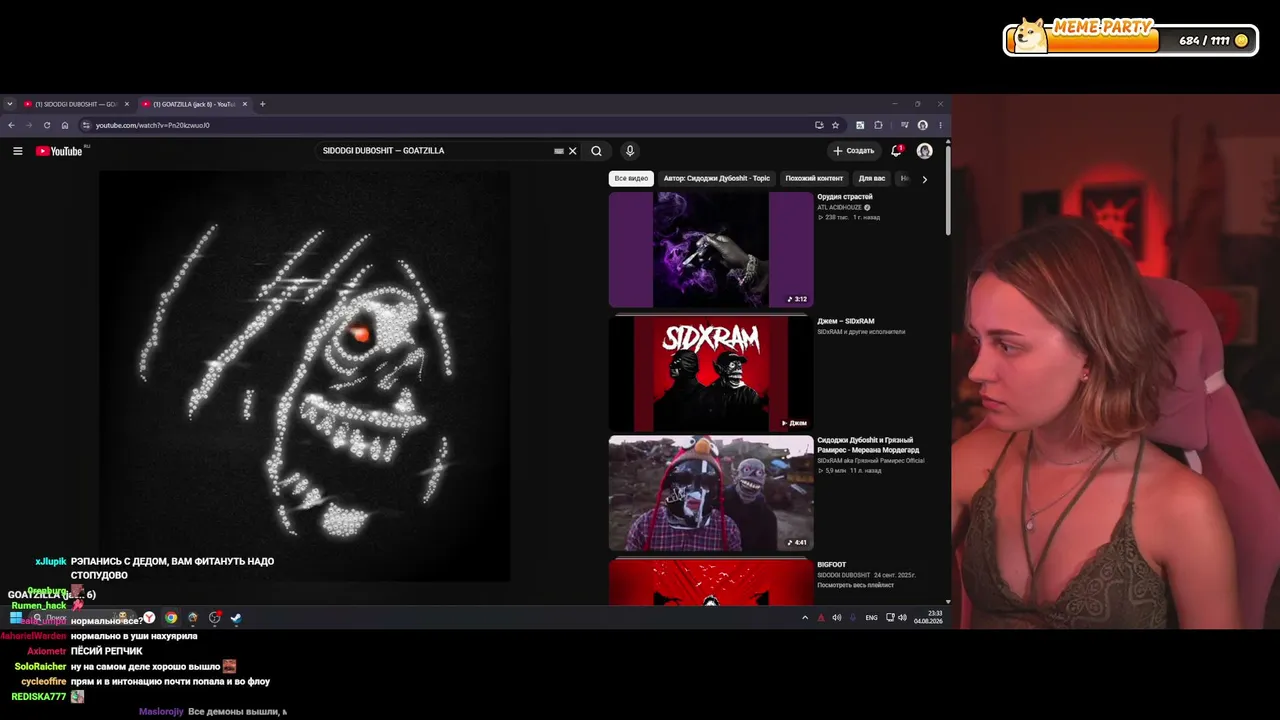The image size is (1280, 720).
Task: Open the ATL ACIDHOUZE channel
Action: (840, 207)
